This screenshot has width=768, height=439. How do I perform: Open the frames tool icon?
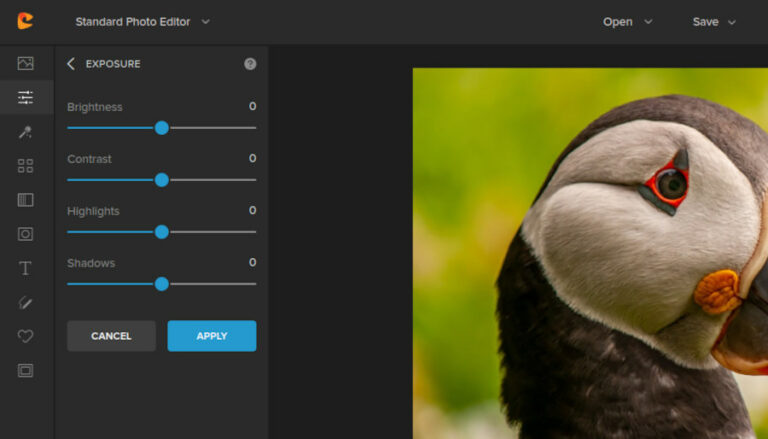click(x=25, y=370)
